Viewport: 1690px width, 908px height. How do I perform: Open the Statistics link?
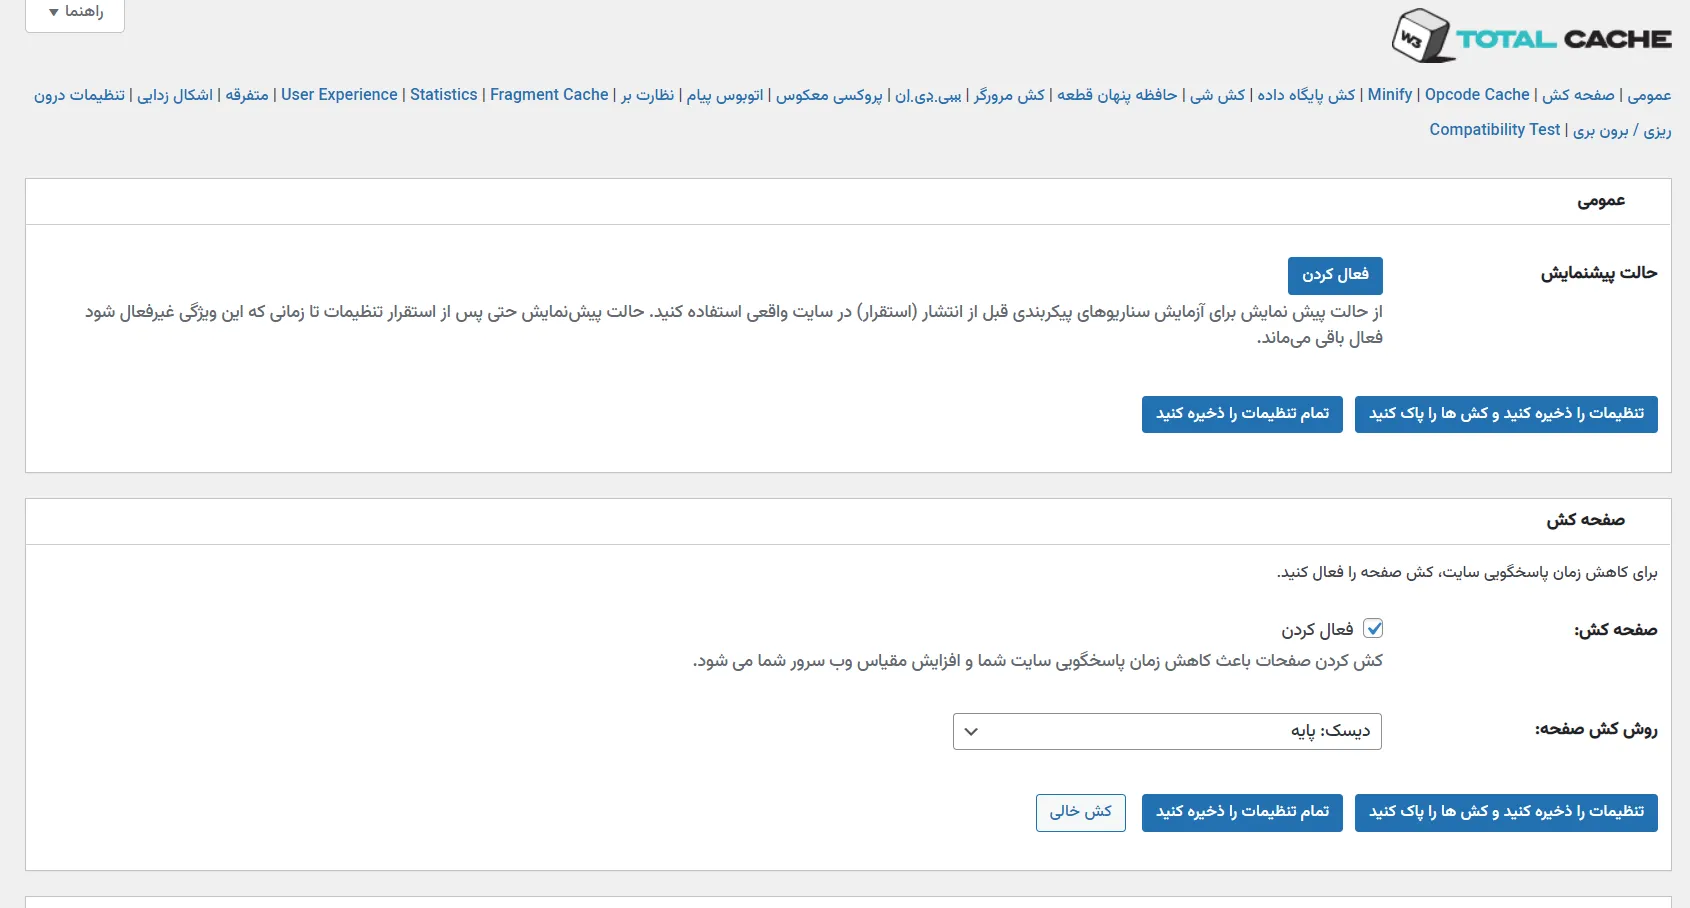click(x=444, y=95)
